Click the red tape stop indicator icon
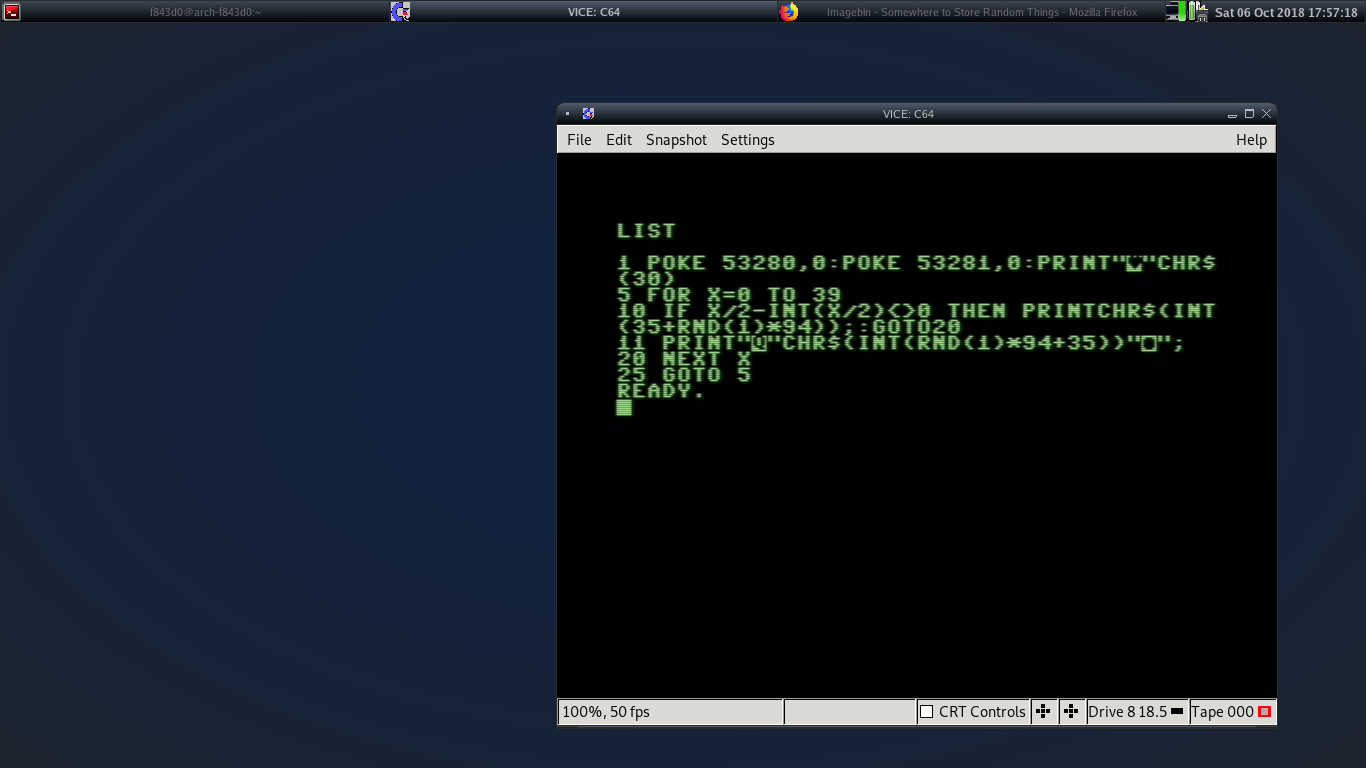This screenshot has width=1366, height=768. [1264, 712]
